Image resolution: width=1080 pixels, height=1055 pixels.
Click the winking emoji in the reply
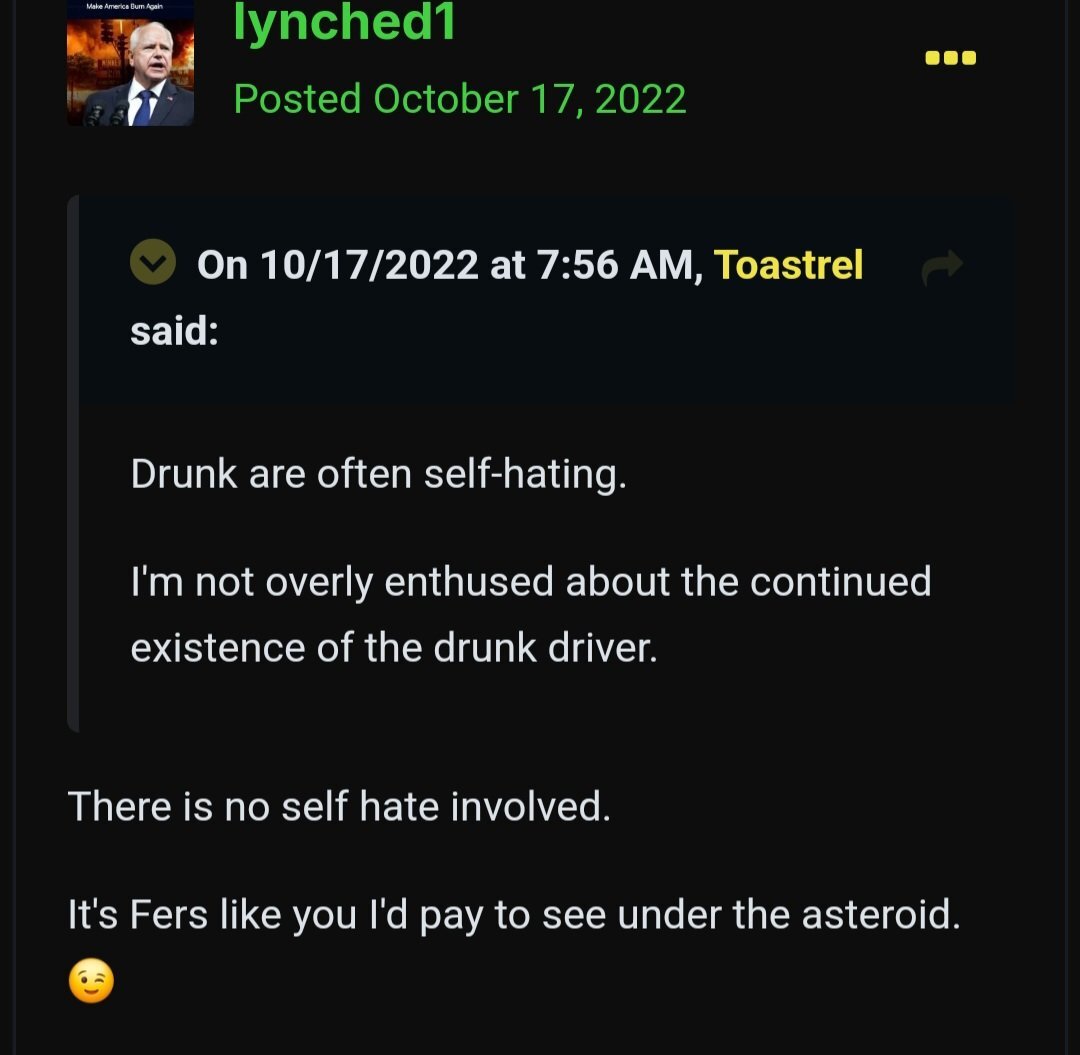[x=91, y=981]
